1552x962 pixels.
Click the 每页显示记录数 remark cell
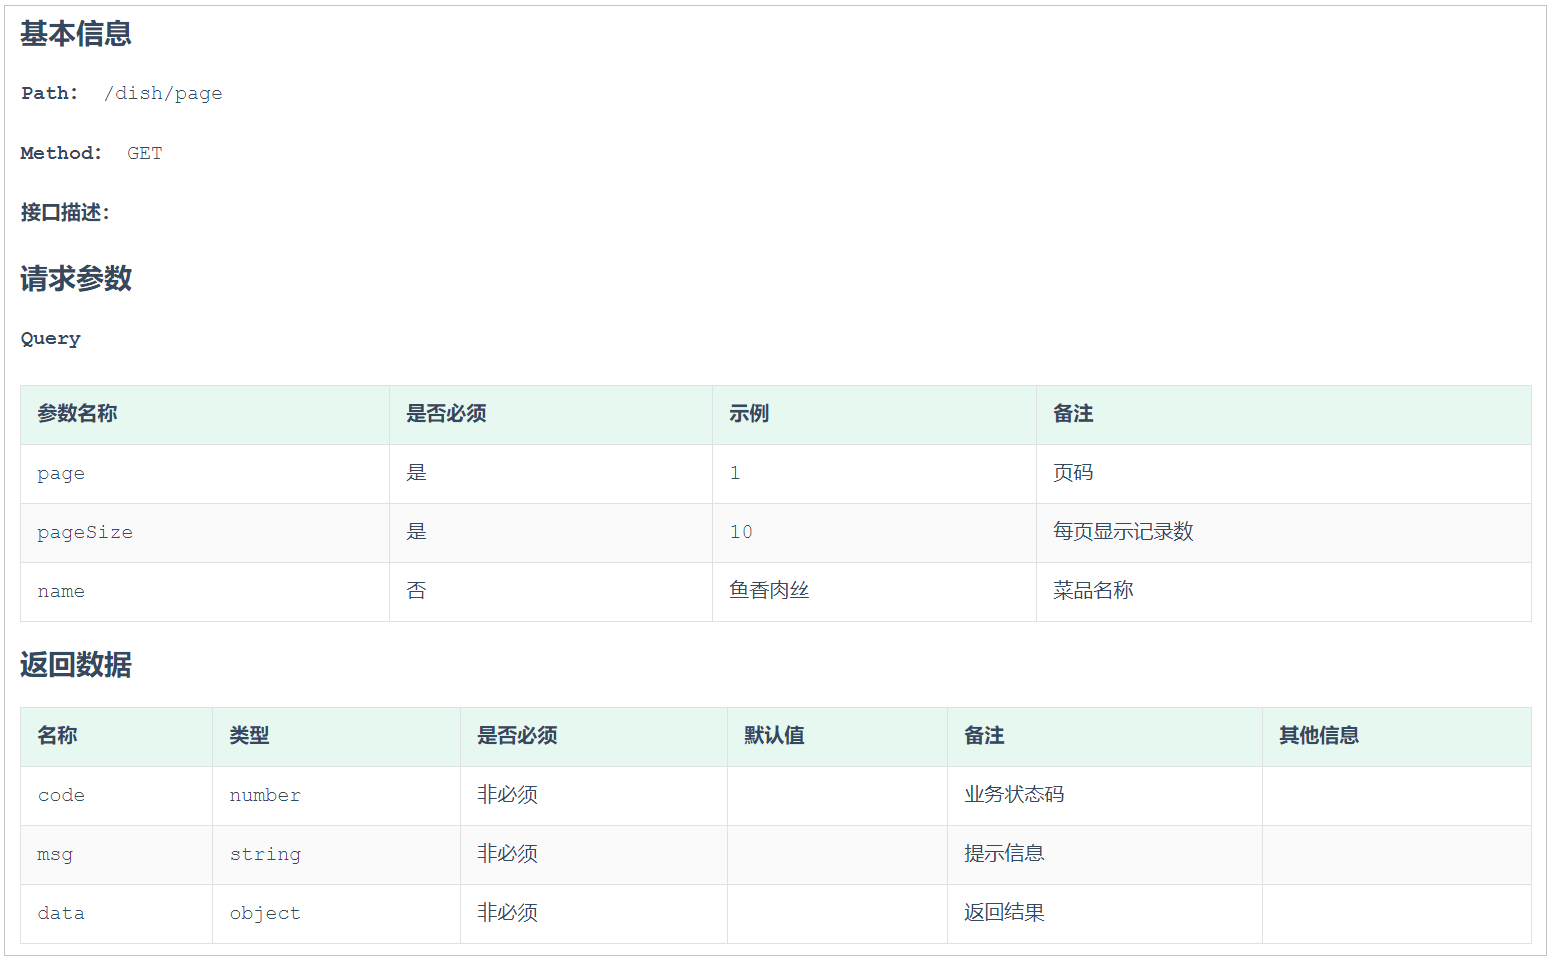tap(1123, 532)
